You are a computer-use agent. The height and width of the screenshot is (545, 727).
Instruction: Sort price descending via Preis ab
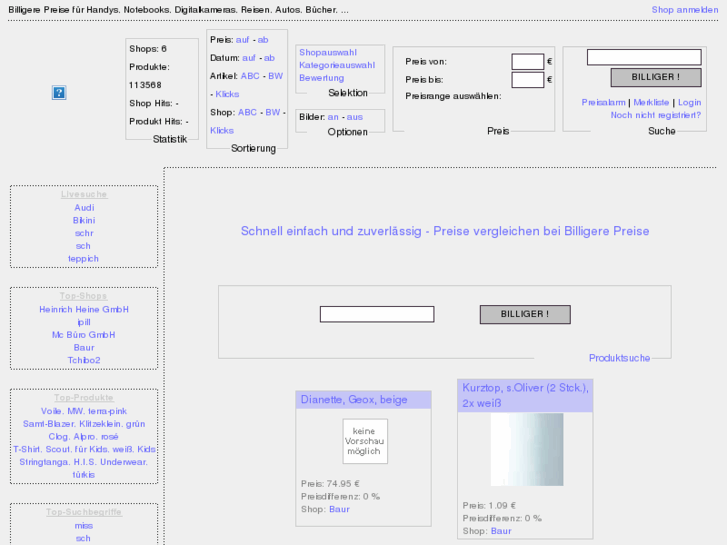tap(263, 40)
